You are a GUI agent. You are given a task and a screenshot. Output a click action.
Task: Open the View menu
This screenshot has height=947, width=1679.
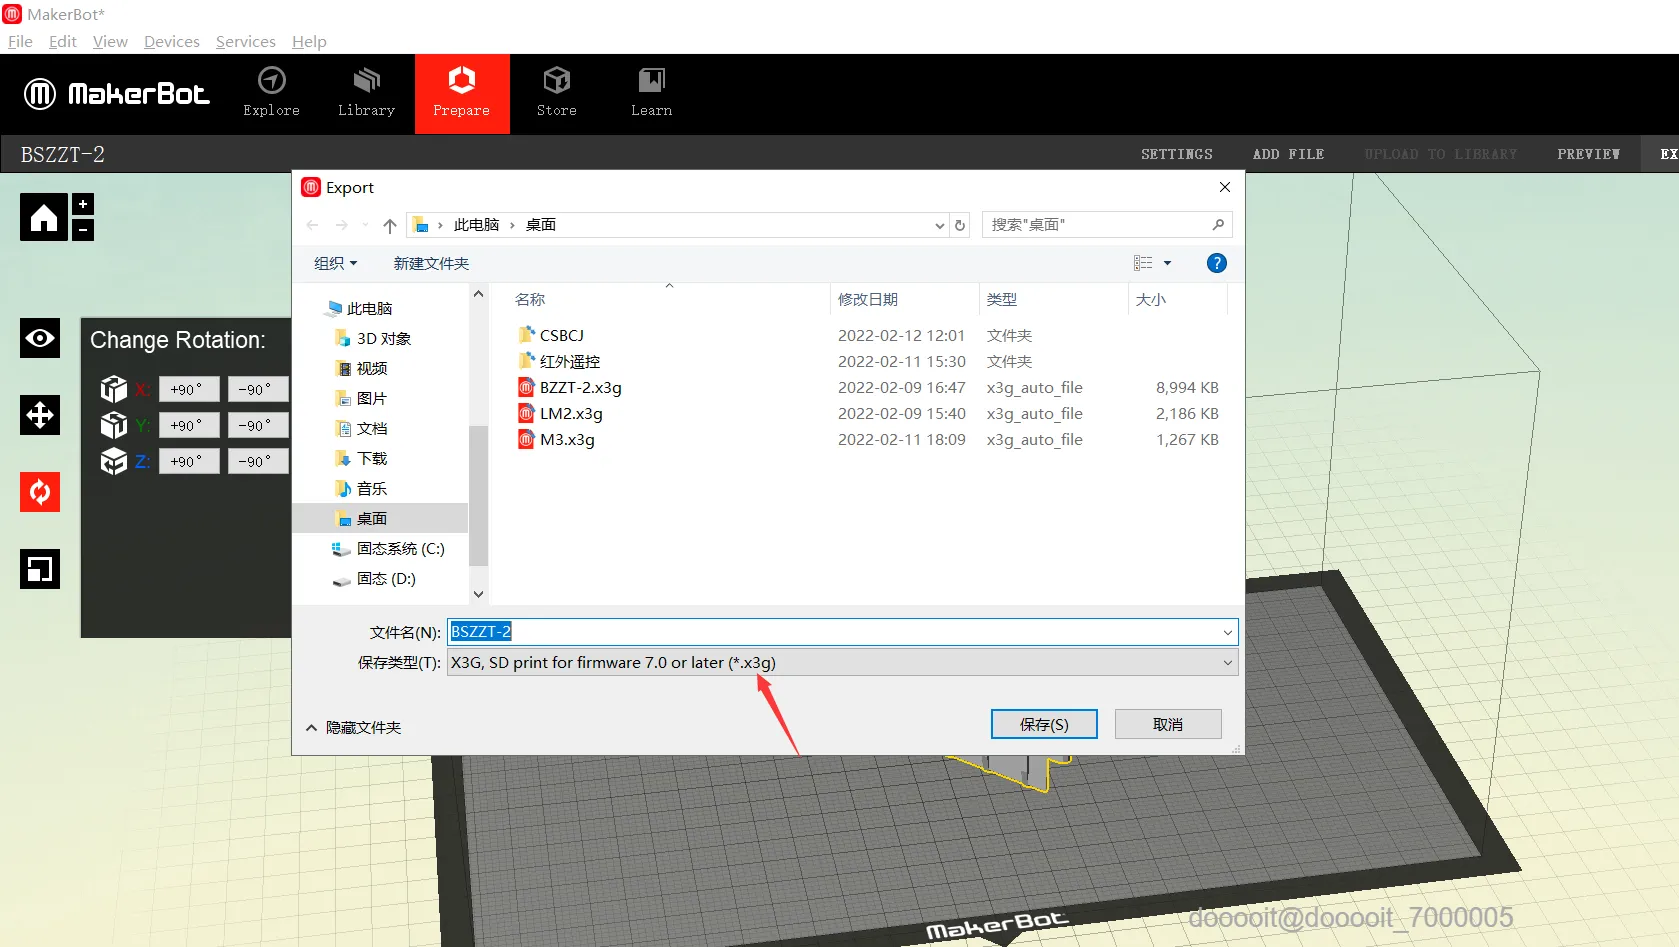[110, 41]
